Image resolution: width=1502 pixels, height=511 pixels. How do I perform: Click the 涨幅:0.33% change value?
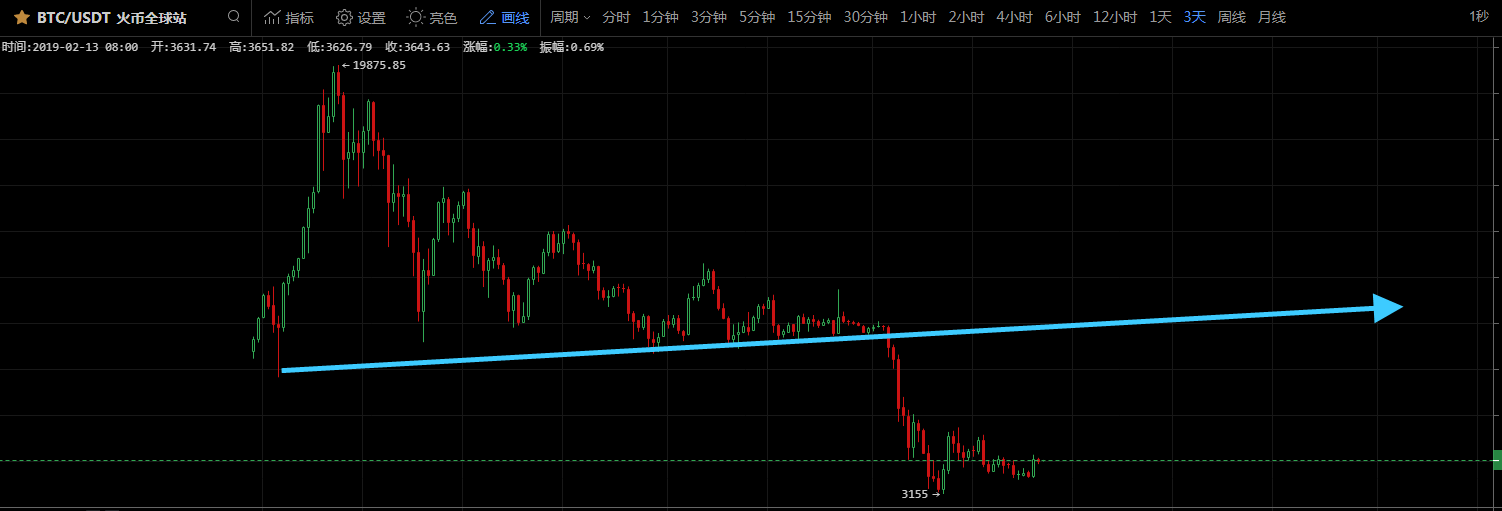(x=495, y=47)
